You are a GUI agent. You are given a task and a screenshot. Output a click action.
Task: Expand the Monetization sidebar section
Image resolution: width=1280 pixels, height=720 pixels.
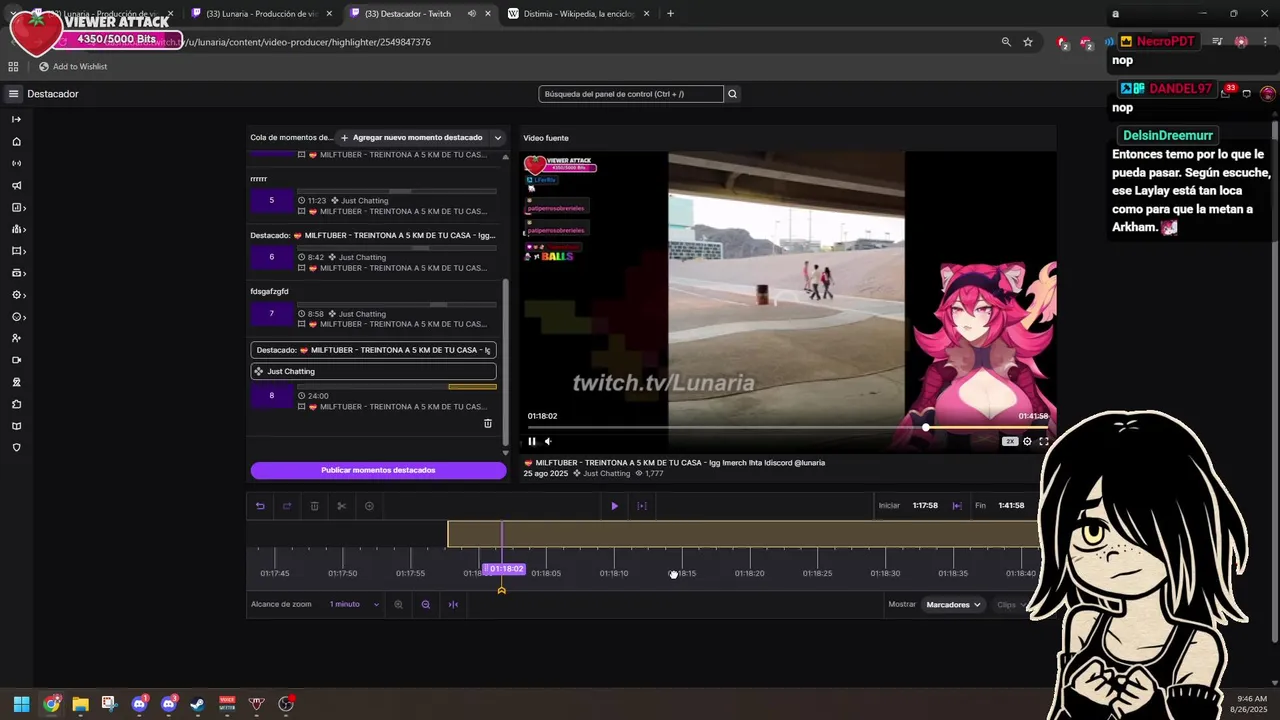coord(17,273)
